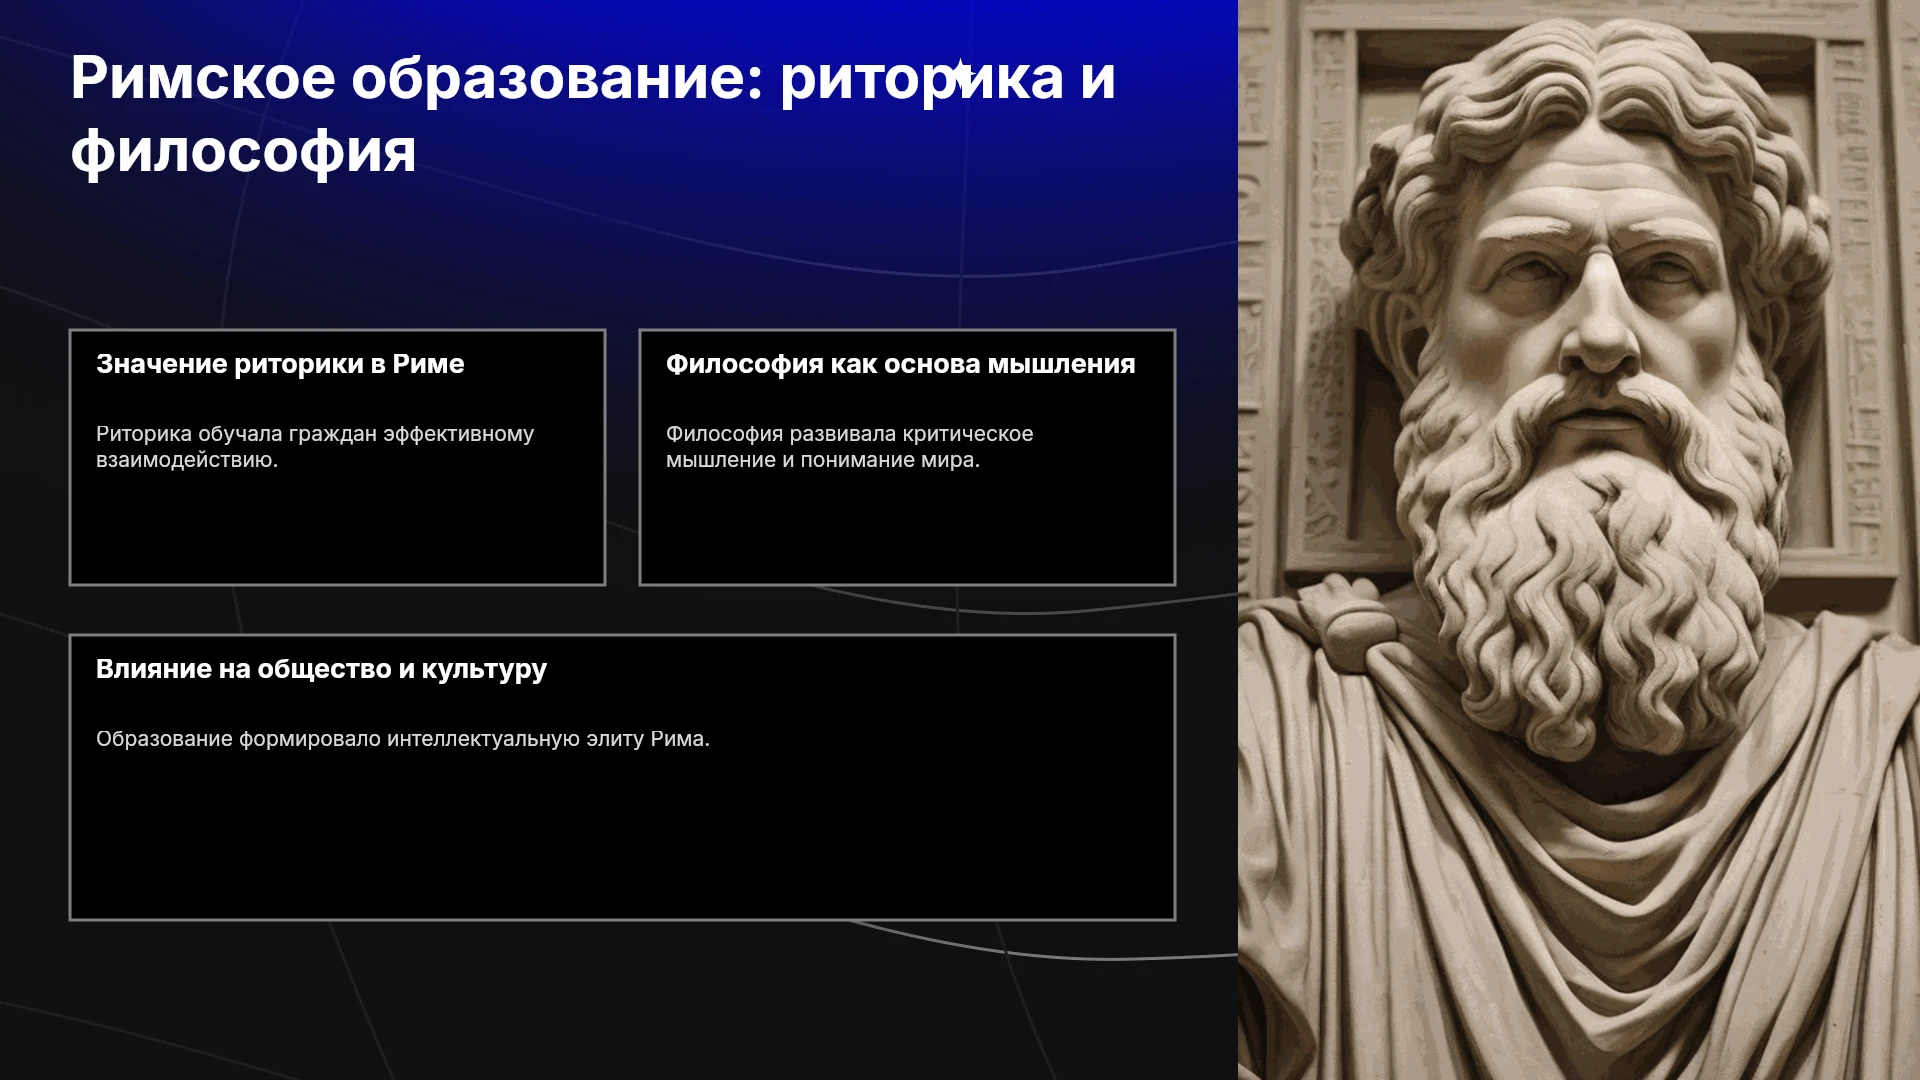
Task: Select heading "Значение риторики в Риме"
Action: coord(280,364)
